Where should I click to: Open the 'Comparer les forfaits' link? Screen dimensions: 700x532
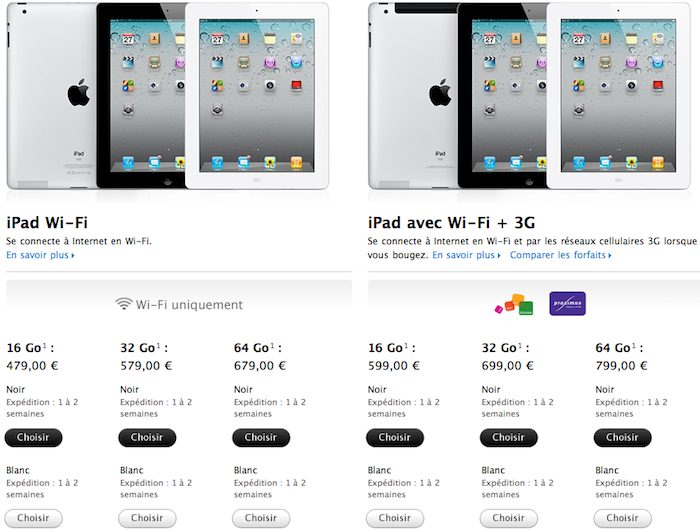pos(561,255)
